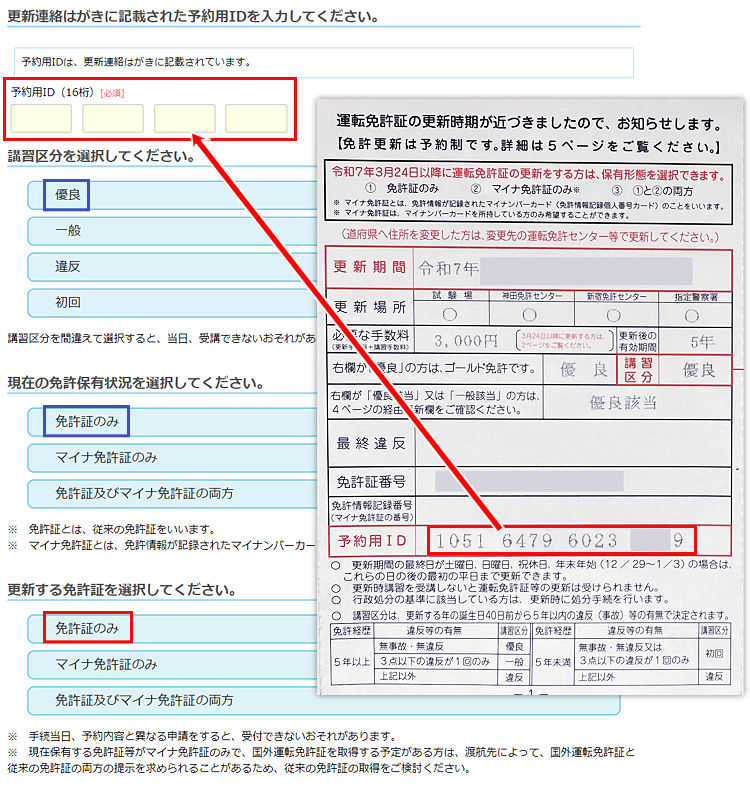750x788 pixels.
Task: Select マイナ免許証のみ under 現在の免許保有状況
Action: 106,457
